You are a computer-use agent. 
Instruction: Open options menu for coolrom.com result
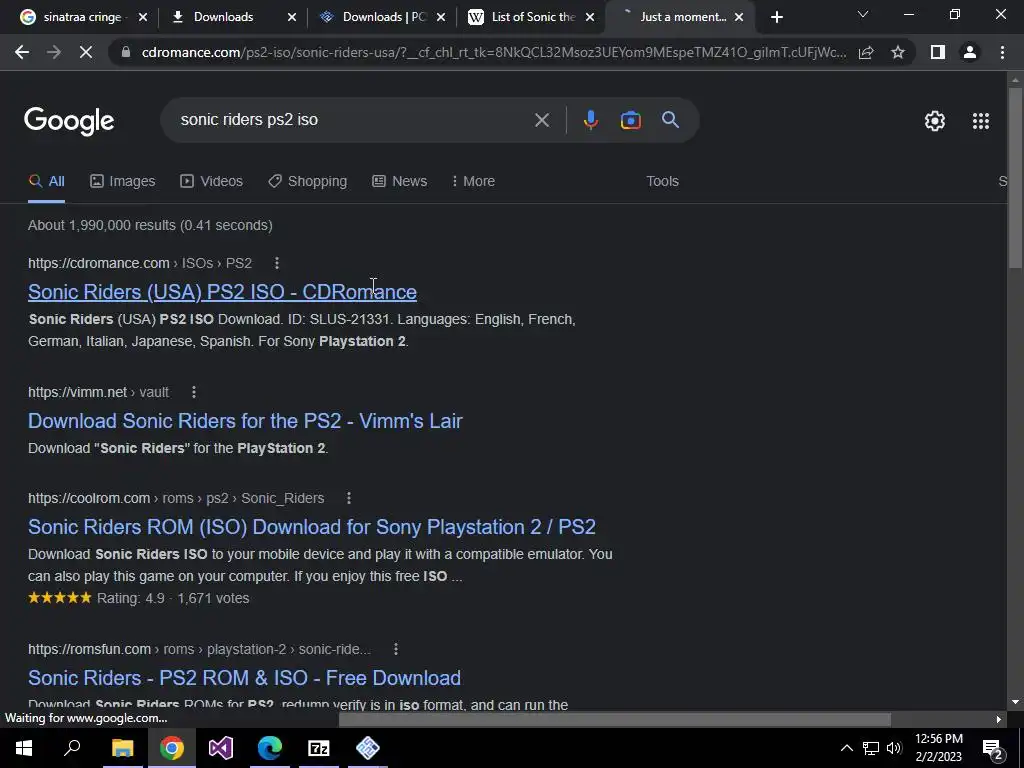pyautogui.click(x=349, y=498)
